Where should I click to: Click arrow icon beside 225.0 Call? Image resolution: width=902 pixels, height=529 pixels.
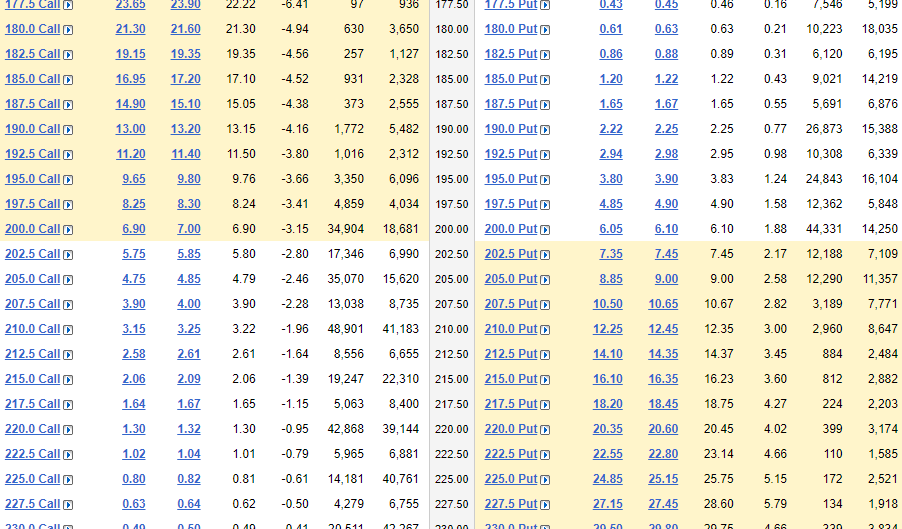pos(68,480)
